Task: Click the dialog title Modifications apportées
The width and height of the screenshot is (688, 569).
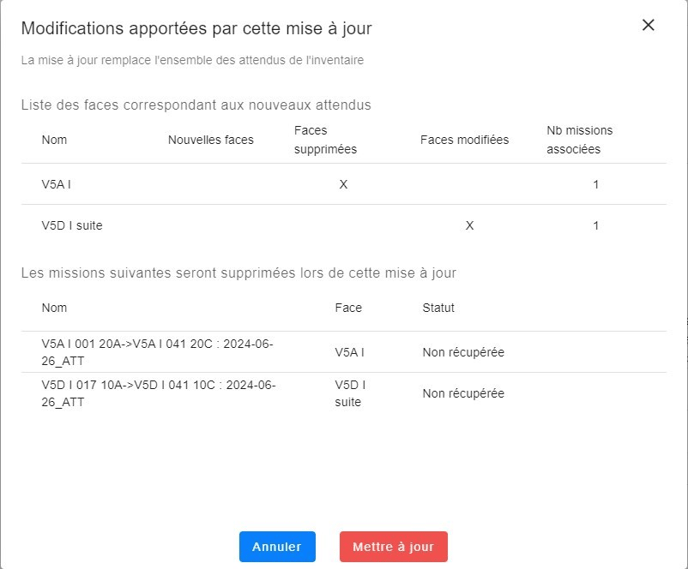Action: (x=196, y=28)
